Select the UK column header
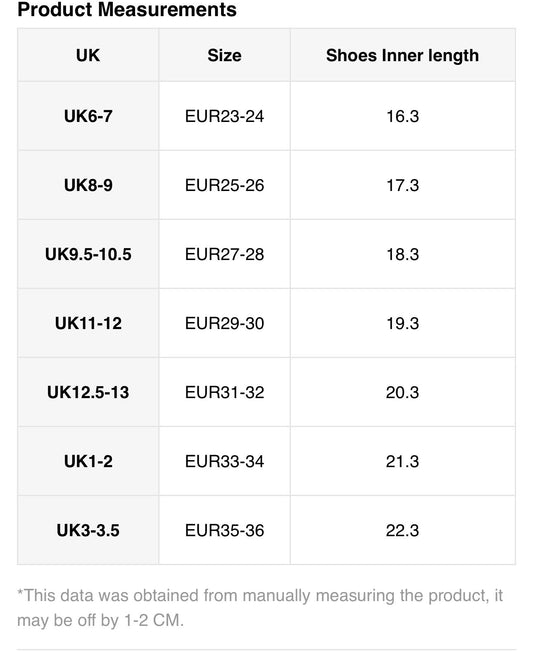Image resolution: width=533 pixels, height=654 pixels. pyautogui.click(x=88, y=55)
